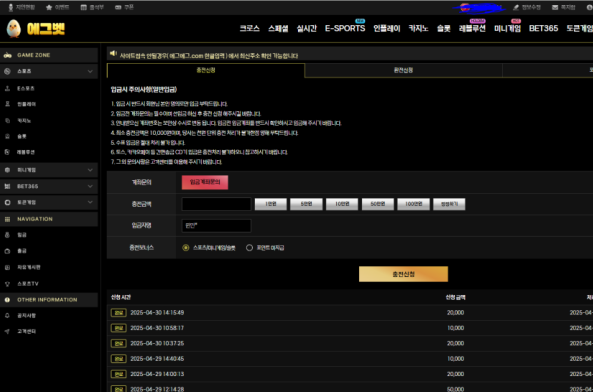Click the egg logo in header
Image resolution: width=593 pixels, height=392 pixels.
point(14,29)
